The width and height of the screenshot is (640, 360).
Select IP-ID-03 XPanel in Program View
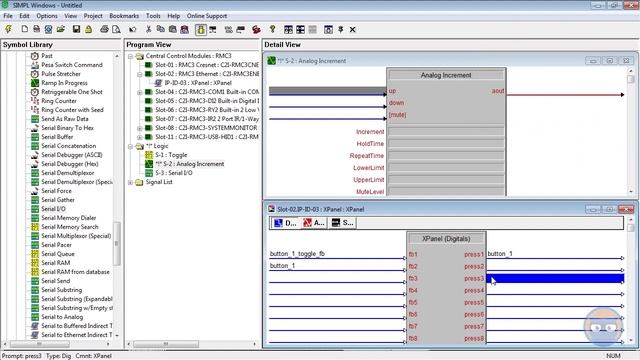198,83
